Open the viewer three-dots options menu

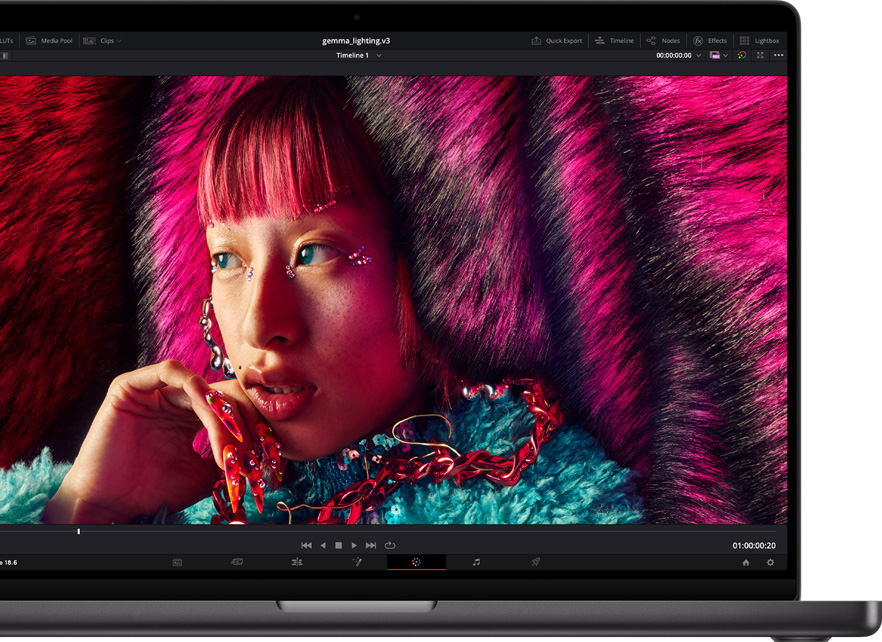click(779, 55)
